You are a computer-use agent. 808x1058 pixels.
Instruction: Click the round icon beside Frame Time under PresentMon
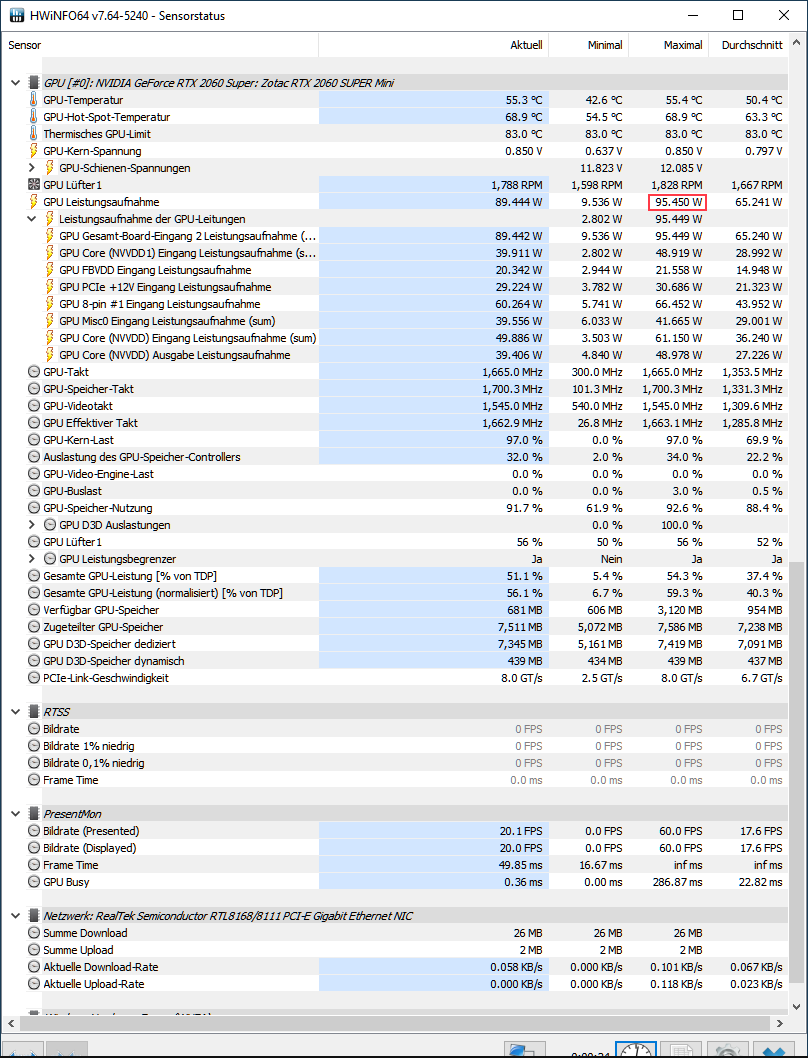point(34,865)
